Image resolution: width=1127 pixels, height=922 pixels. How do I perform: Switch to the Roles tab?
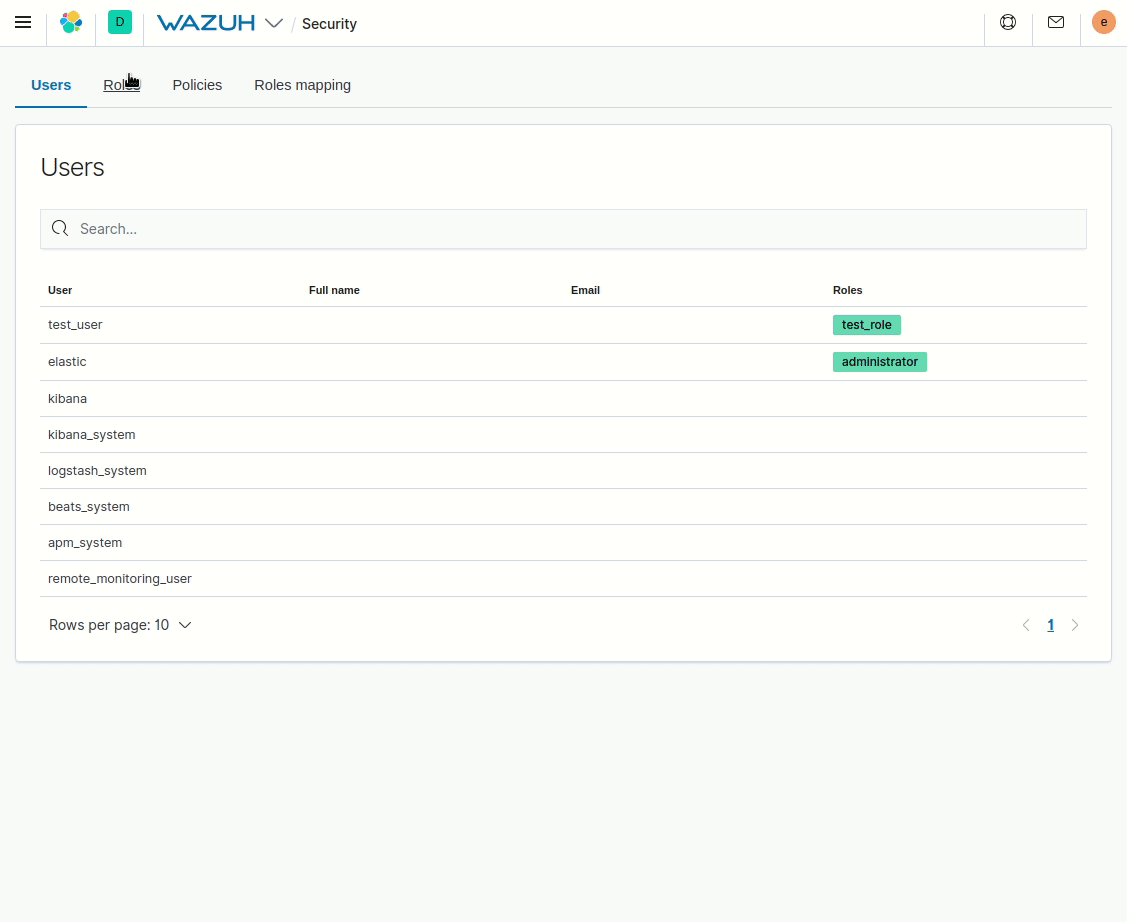[x=120, y=85]
